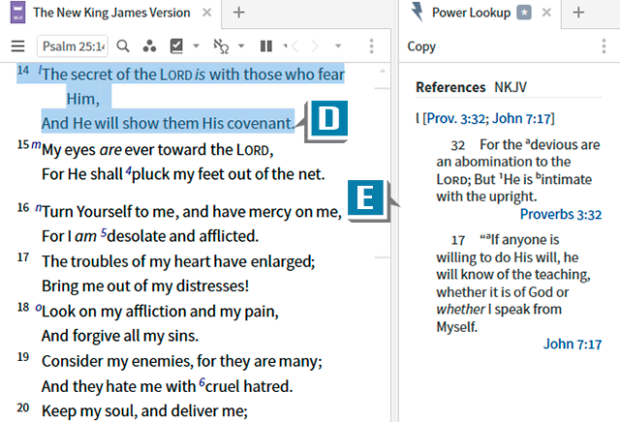This screenshot has height=422, width=620.
Task: Click the search magnifier icon
Action: coord(123,46)
